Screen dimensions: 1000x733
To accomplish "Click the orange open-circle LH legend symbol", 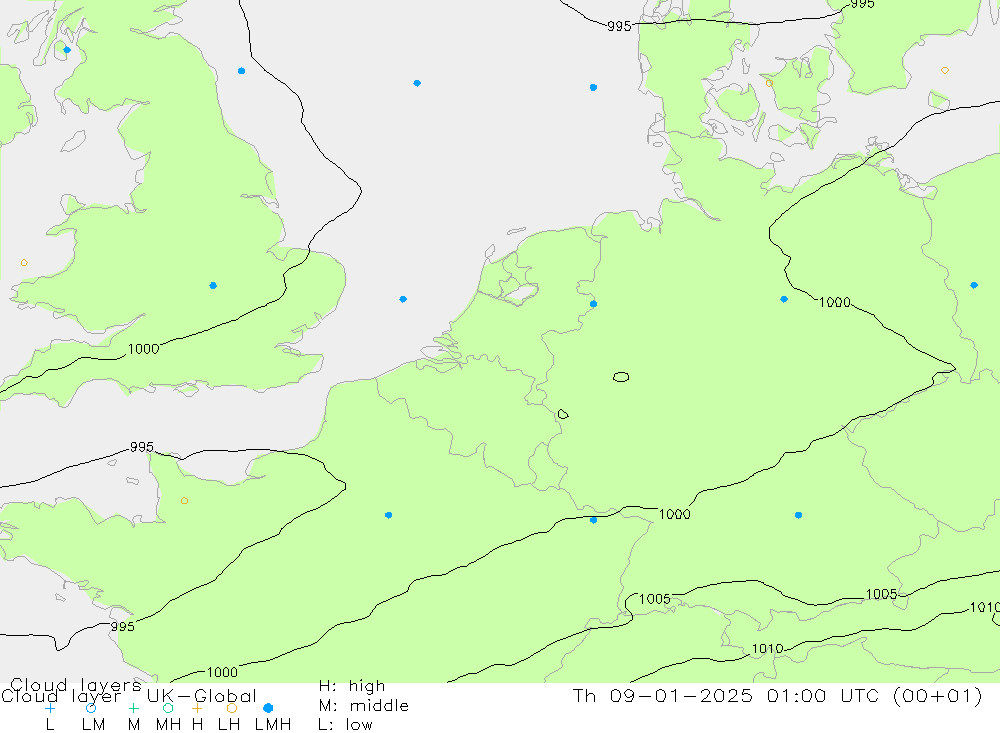I will (x=232, y=708).
